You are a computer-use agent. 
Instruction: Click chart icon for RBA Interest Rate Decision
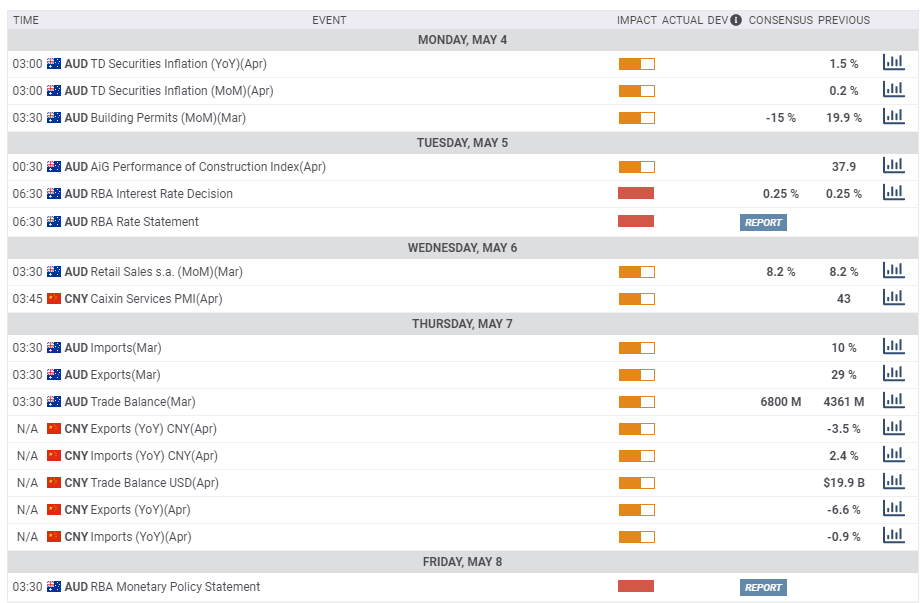click(892, 193)
